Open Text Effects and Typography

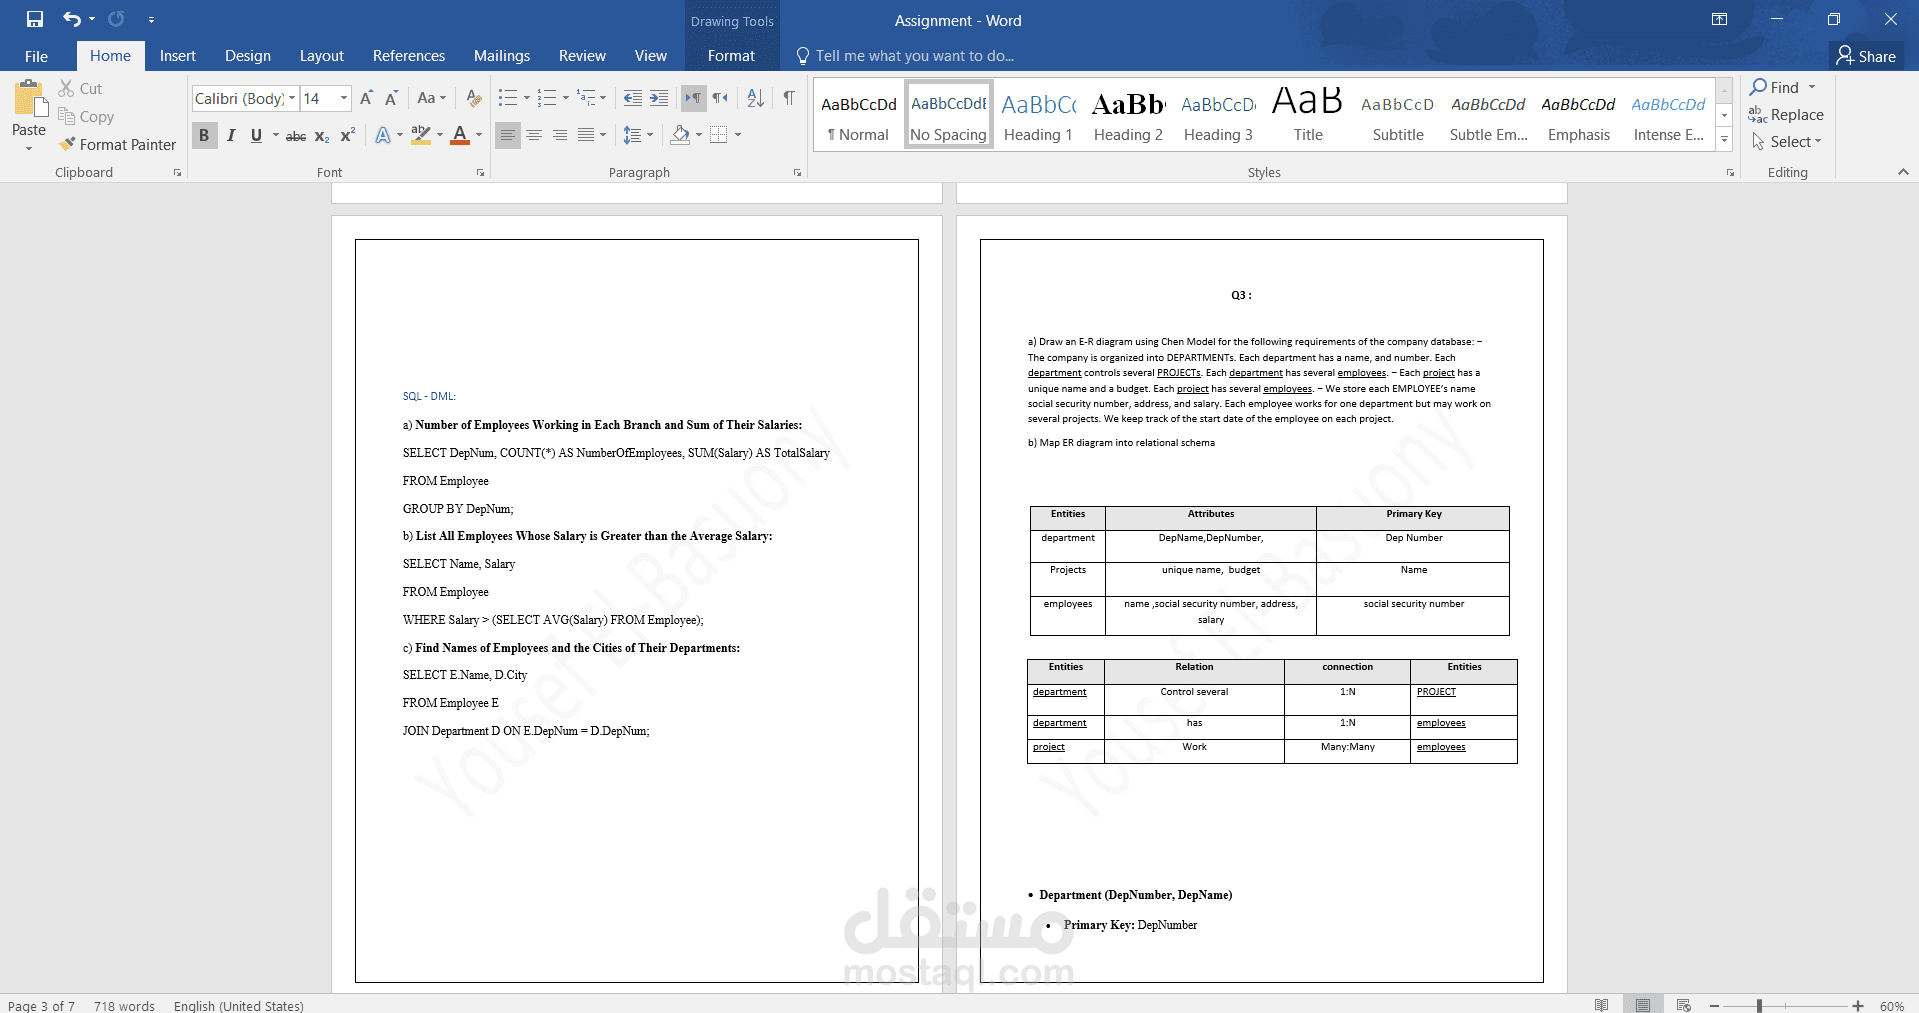383,135
